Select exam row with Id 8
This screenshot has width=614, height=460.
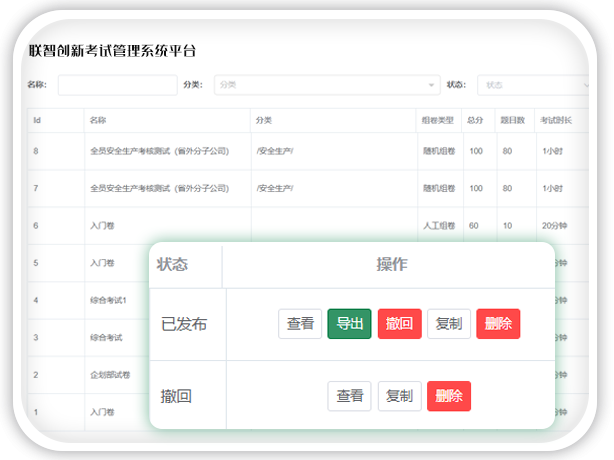click(160, 151)
